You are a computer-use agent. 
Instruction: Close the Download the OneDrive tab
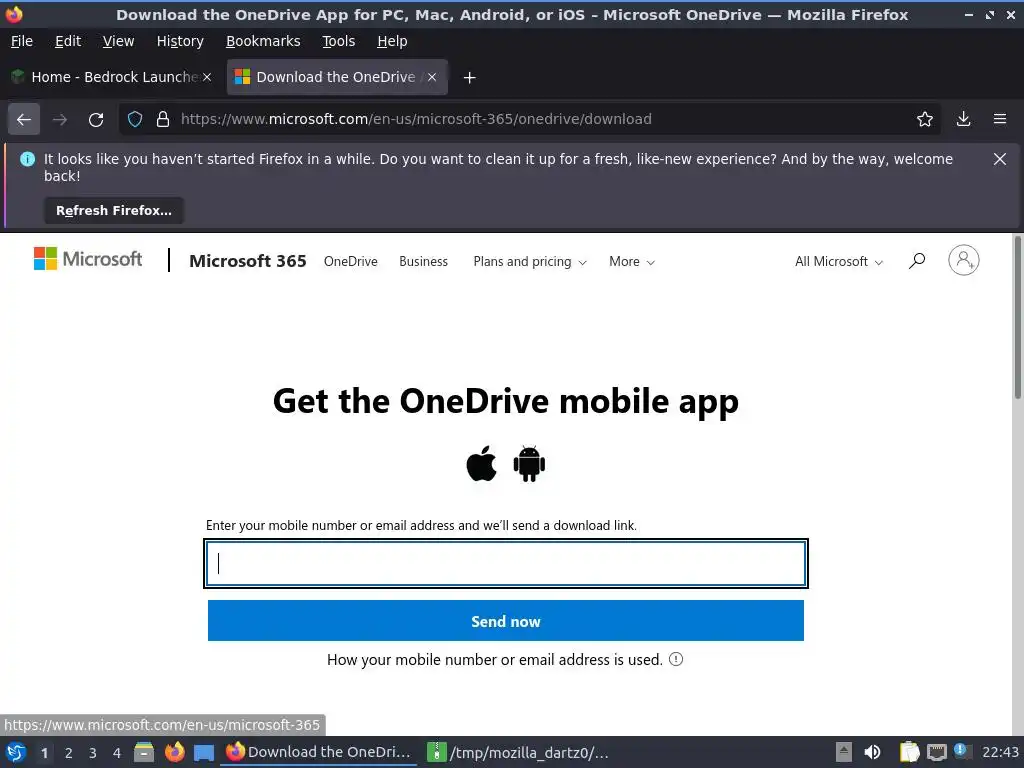pyautogui.click(x=432, y=77)
